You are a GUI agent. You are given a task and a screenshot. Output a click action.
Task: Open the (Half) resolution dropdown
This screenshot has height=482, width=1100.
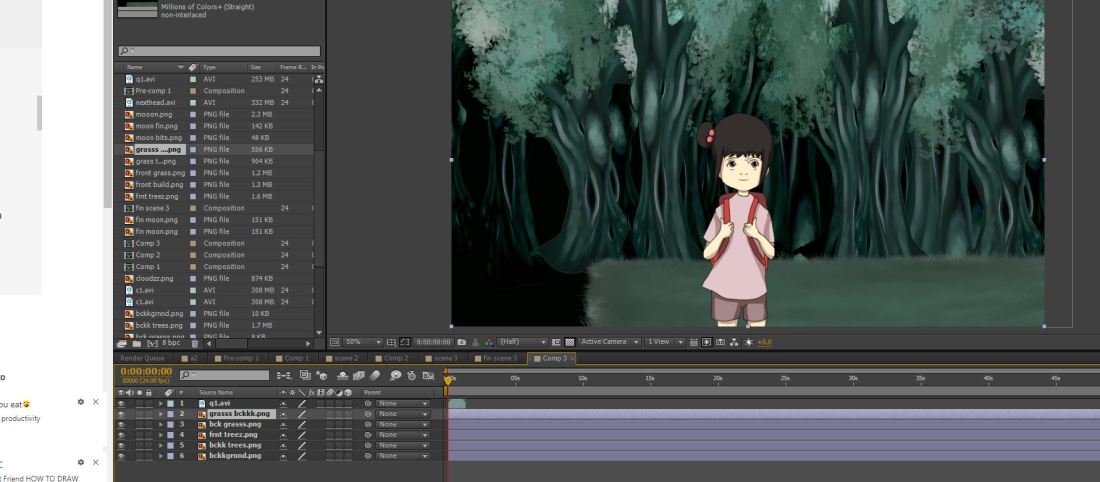tap(522, 342)
